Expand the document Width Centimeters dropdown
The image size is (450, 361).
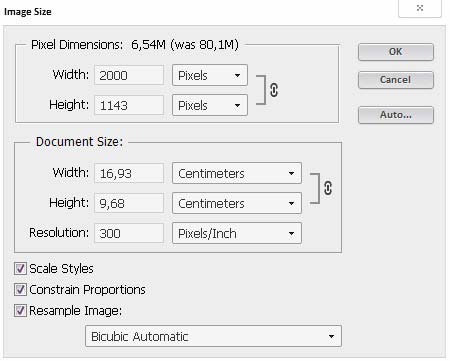coord(237,173)
